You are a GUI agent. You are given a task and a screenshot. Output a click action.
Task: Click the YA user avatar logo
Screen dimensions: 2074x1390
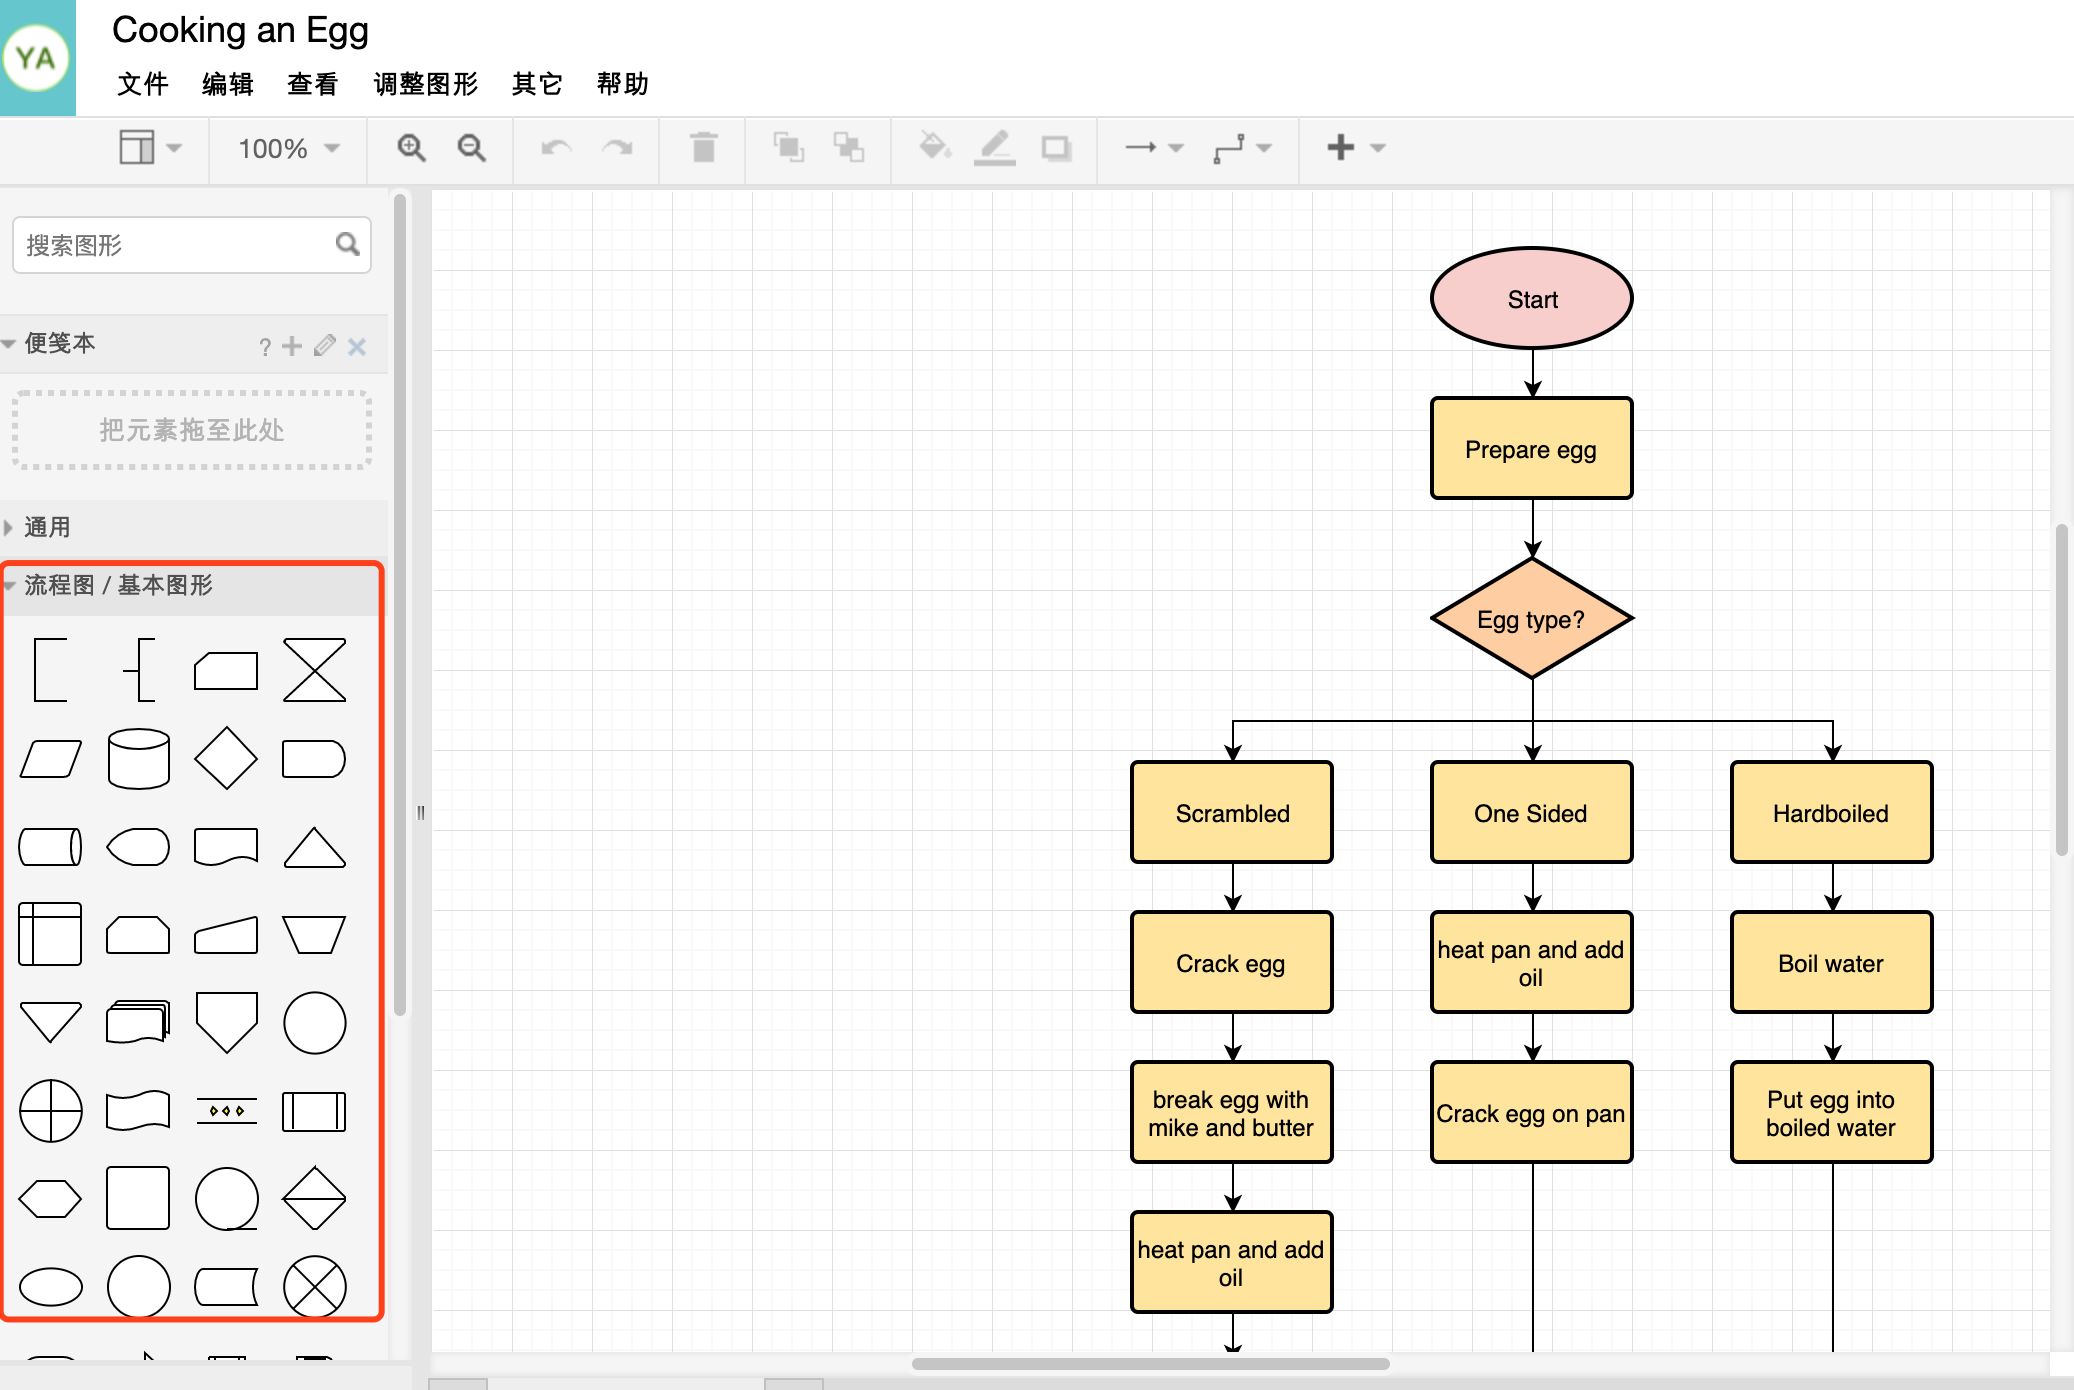tap(37, 58)
